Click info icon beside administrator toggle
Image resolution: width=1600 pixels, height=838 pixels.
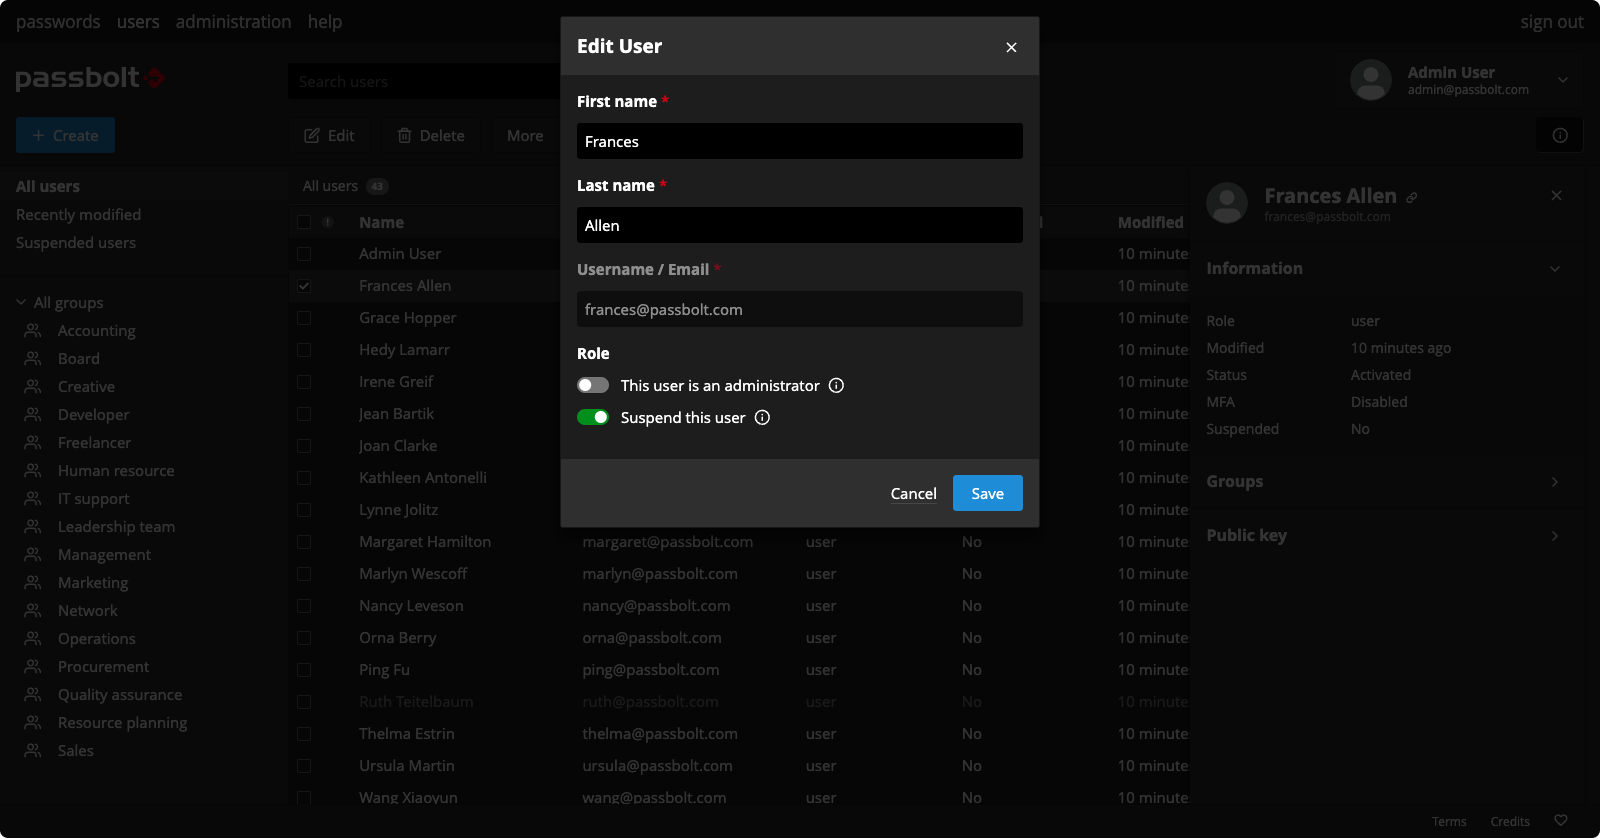837,386
